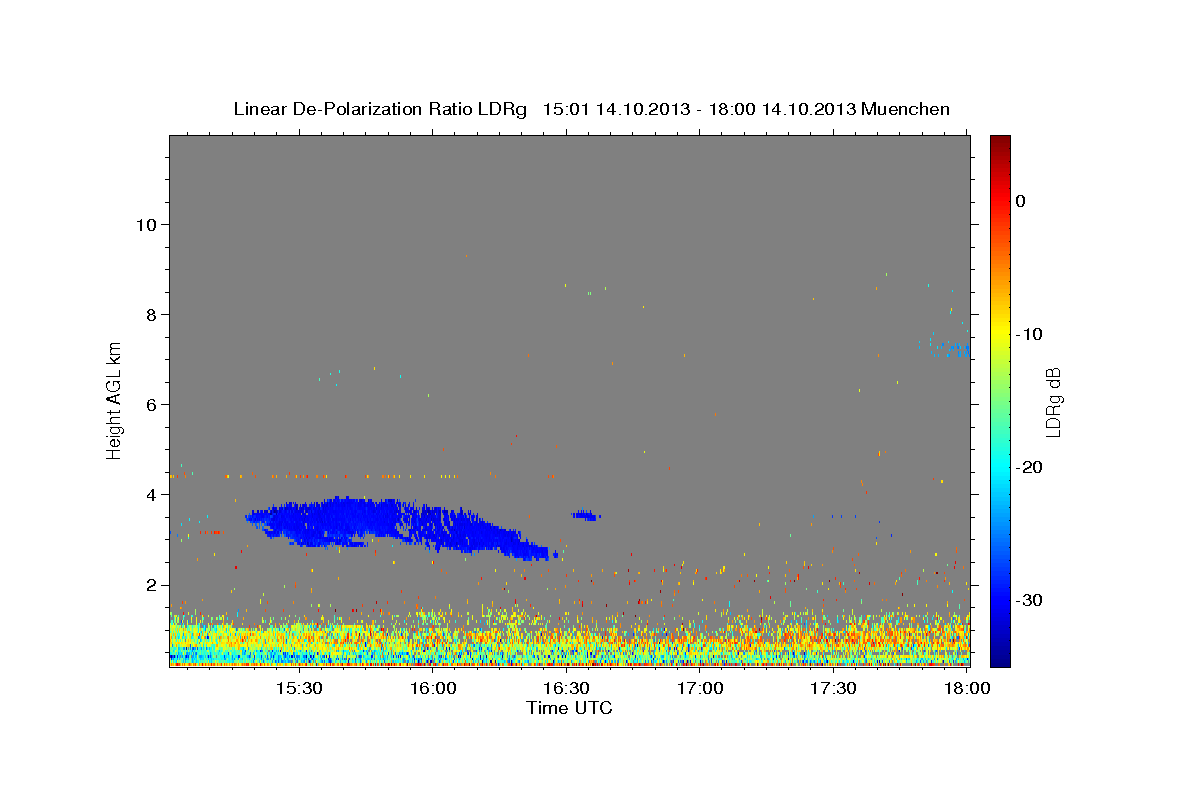Click the '15:30' time axis label
The image size is (1200, 800).
[298, 689]
